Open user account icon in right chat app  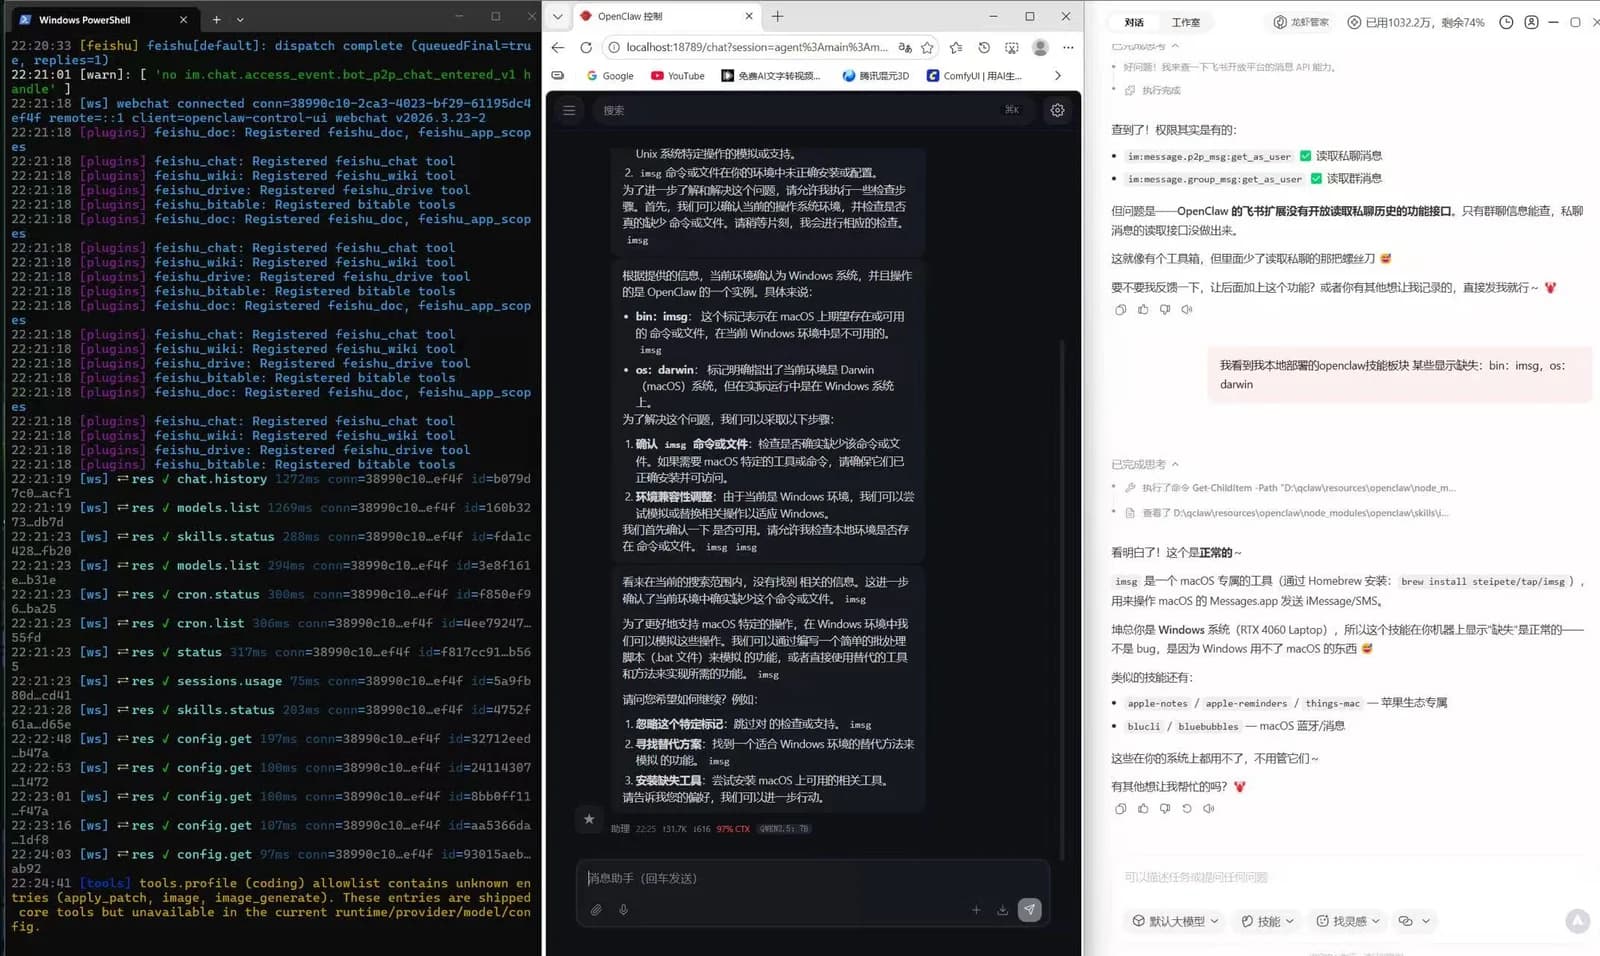1531,22
